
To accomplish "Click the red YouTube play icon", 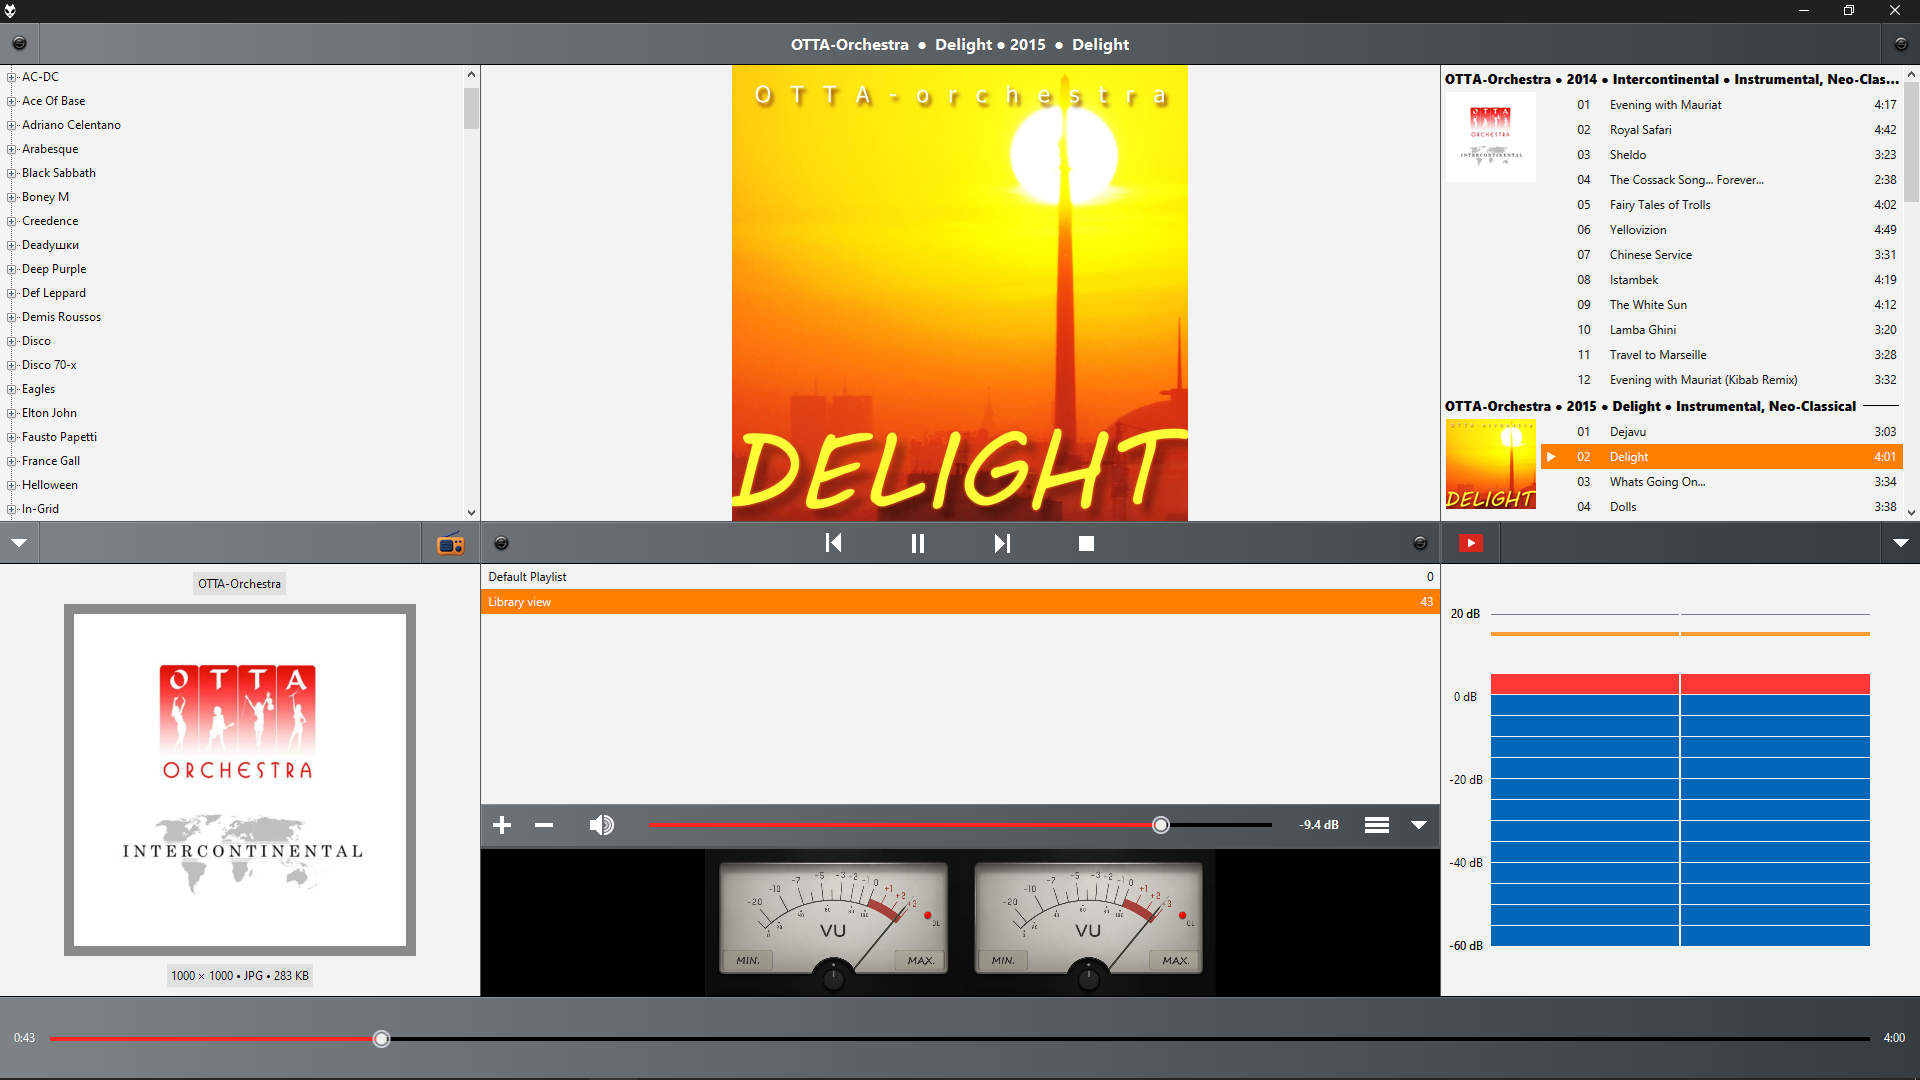I will 1470,543.
